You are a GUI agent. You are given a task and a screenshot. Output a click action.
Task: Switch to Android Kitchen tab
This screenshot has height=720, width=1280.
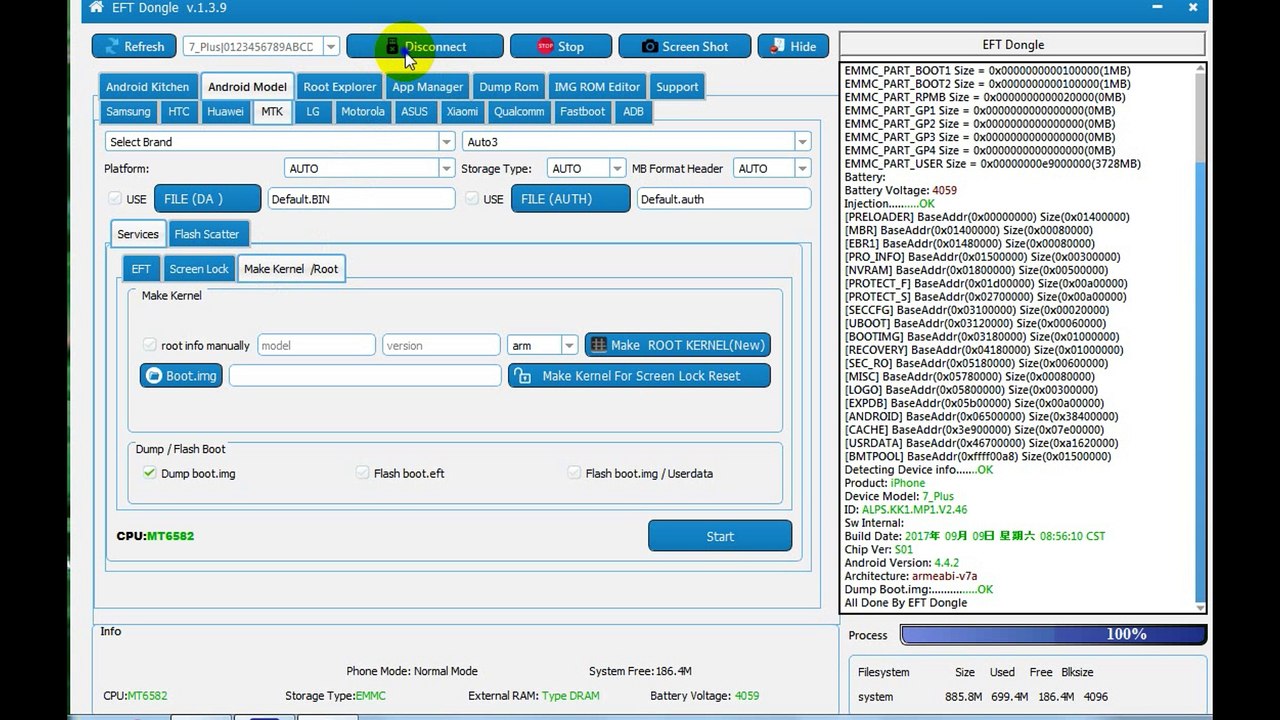[147, 87]
